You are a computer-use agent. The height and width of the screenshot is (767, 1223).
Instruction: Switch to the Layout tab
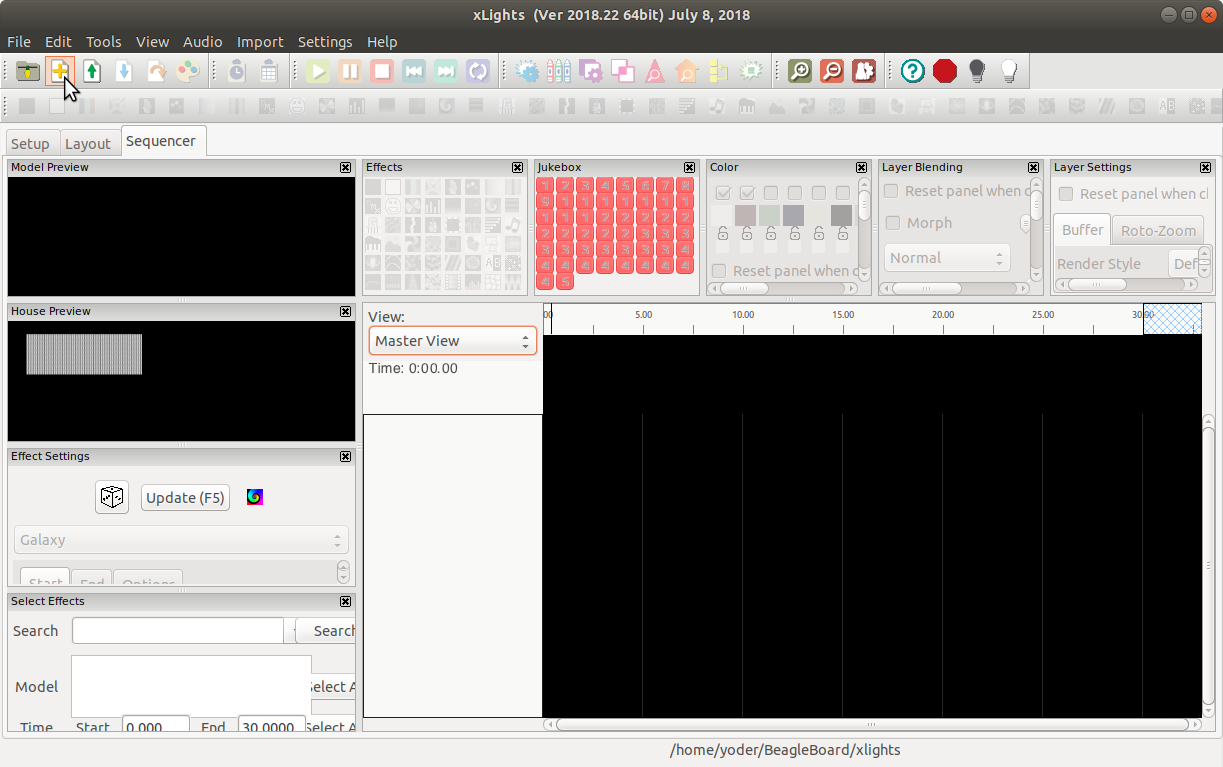pyautogui.click(x=88, y=144)
